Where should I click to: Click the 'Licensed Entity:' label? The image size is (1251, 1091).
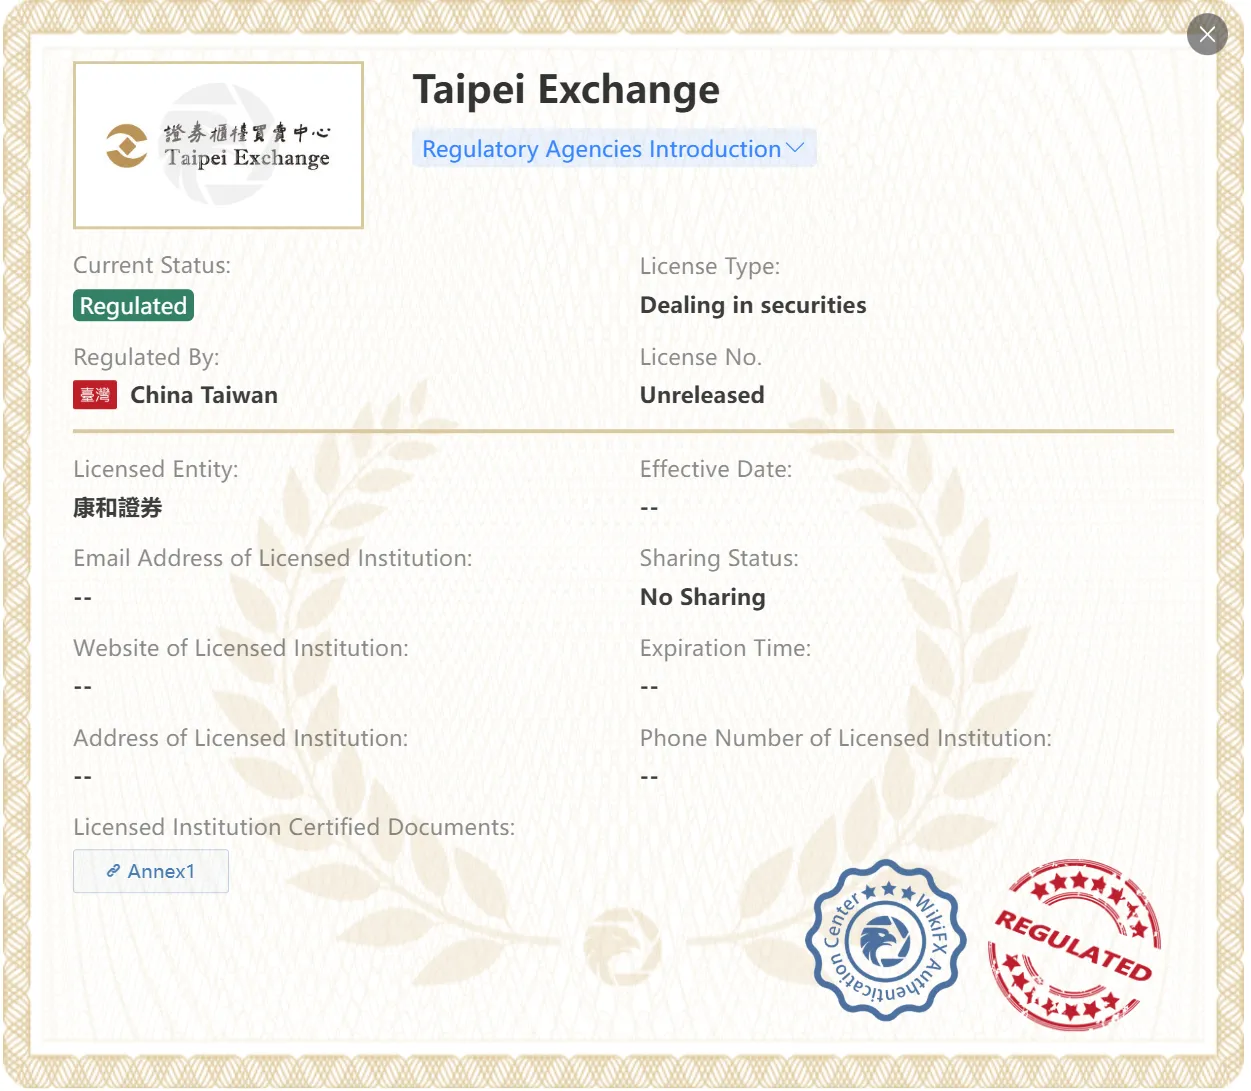pos(156,469)
